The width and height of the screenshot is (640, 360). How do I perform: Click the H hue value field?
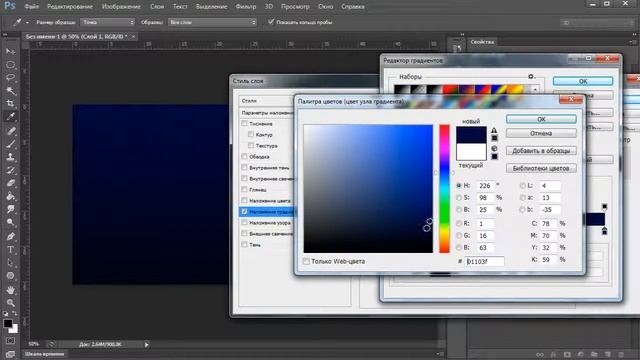pos(485,185)
